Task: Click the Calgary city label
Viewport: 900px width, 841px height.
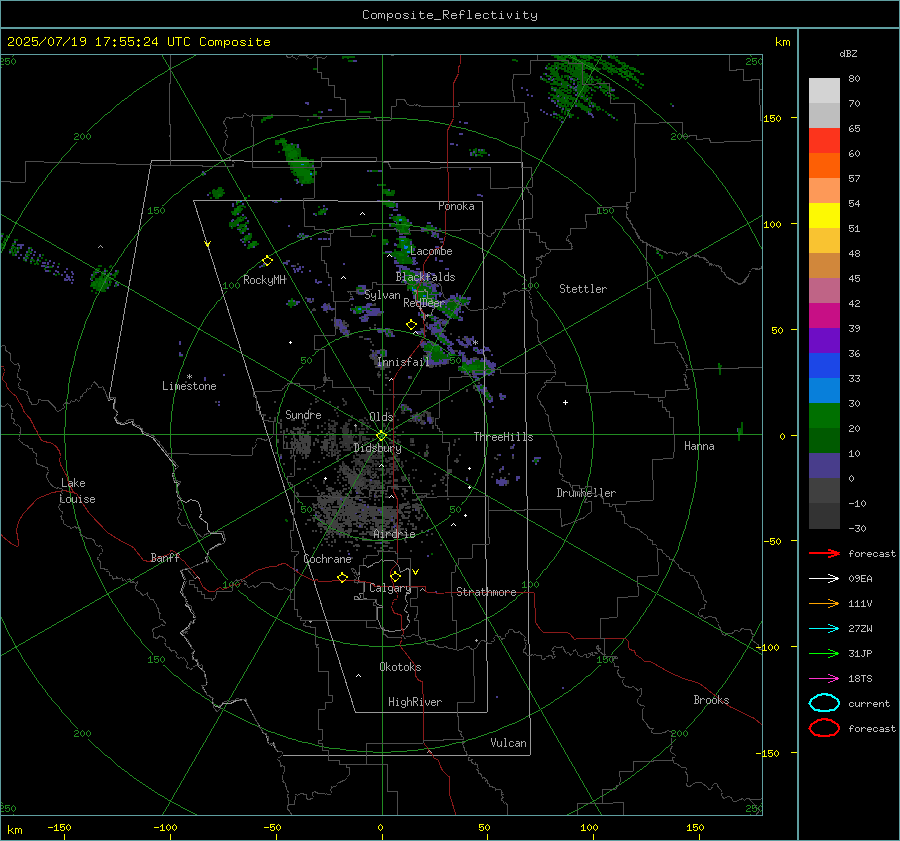Action: [x=390, y=588]
